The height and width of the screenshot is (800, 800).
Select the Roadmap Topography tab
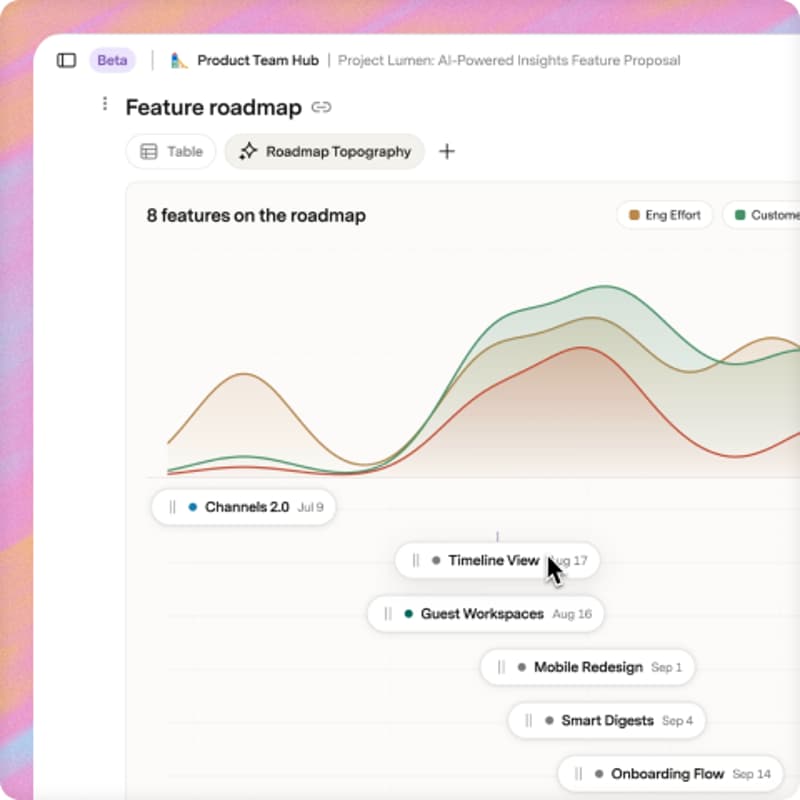[324, 151]
